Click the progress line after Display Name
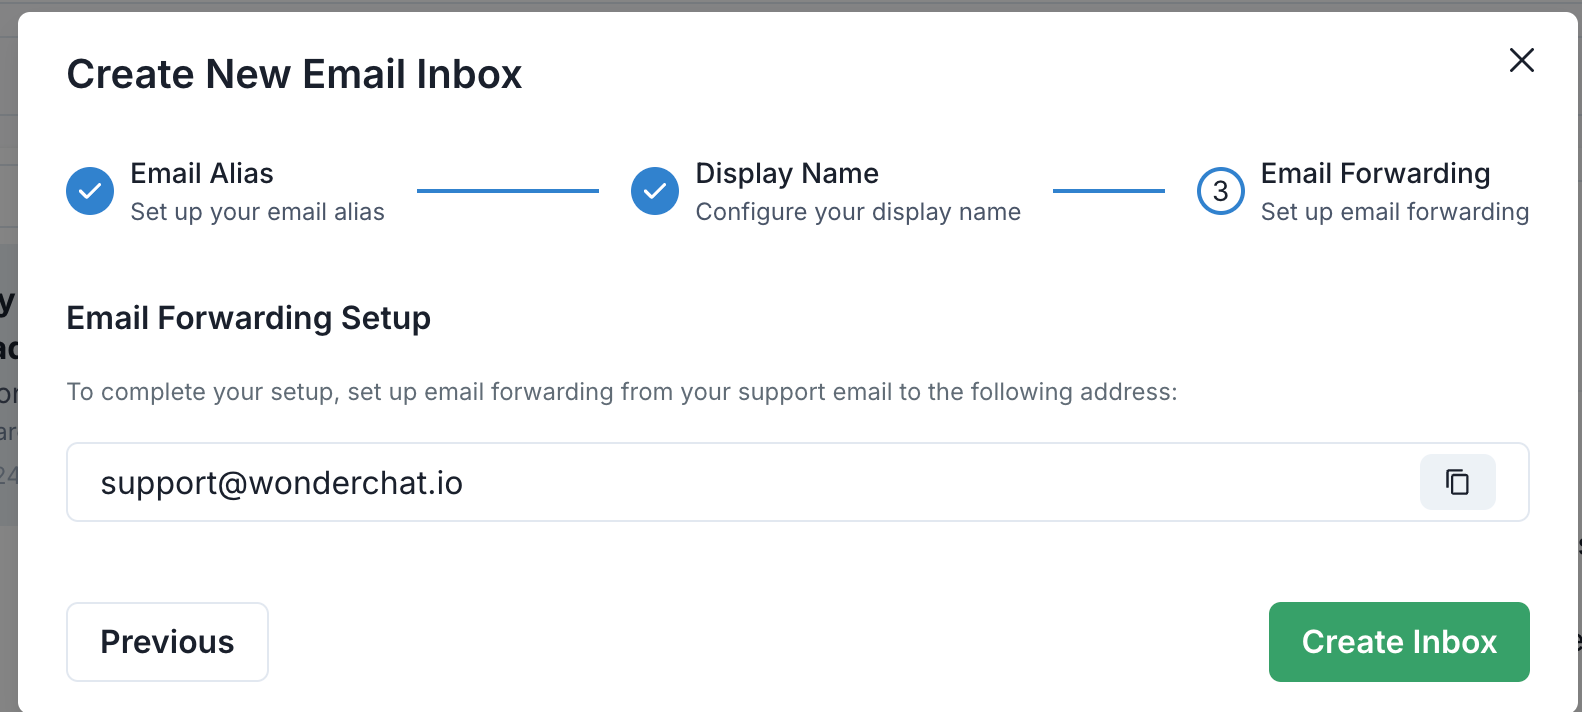Image resolution: width=1582 pixels, height=712 pixels. click(x=1108, y=191)
